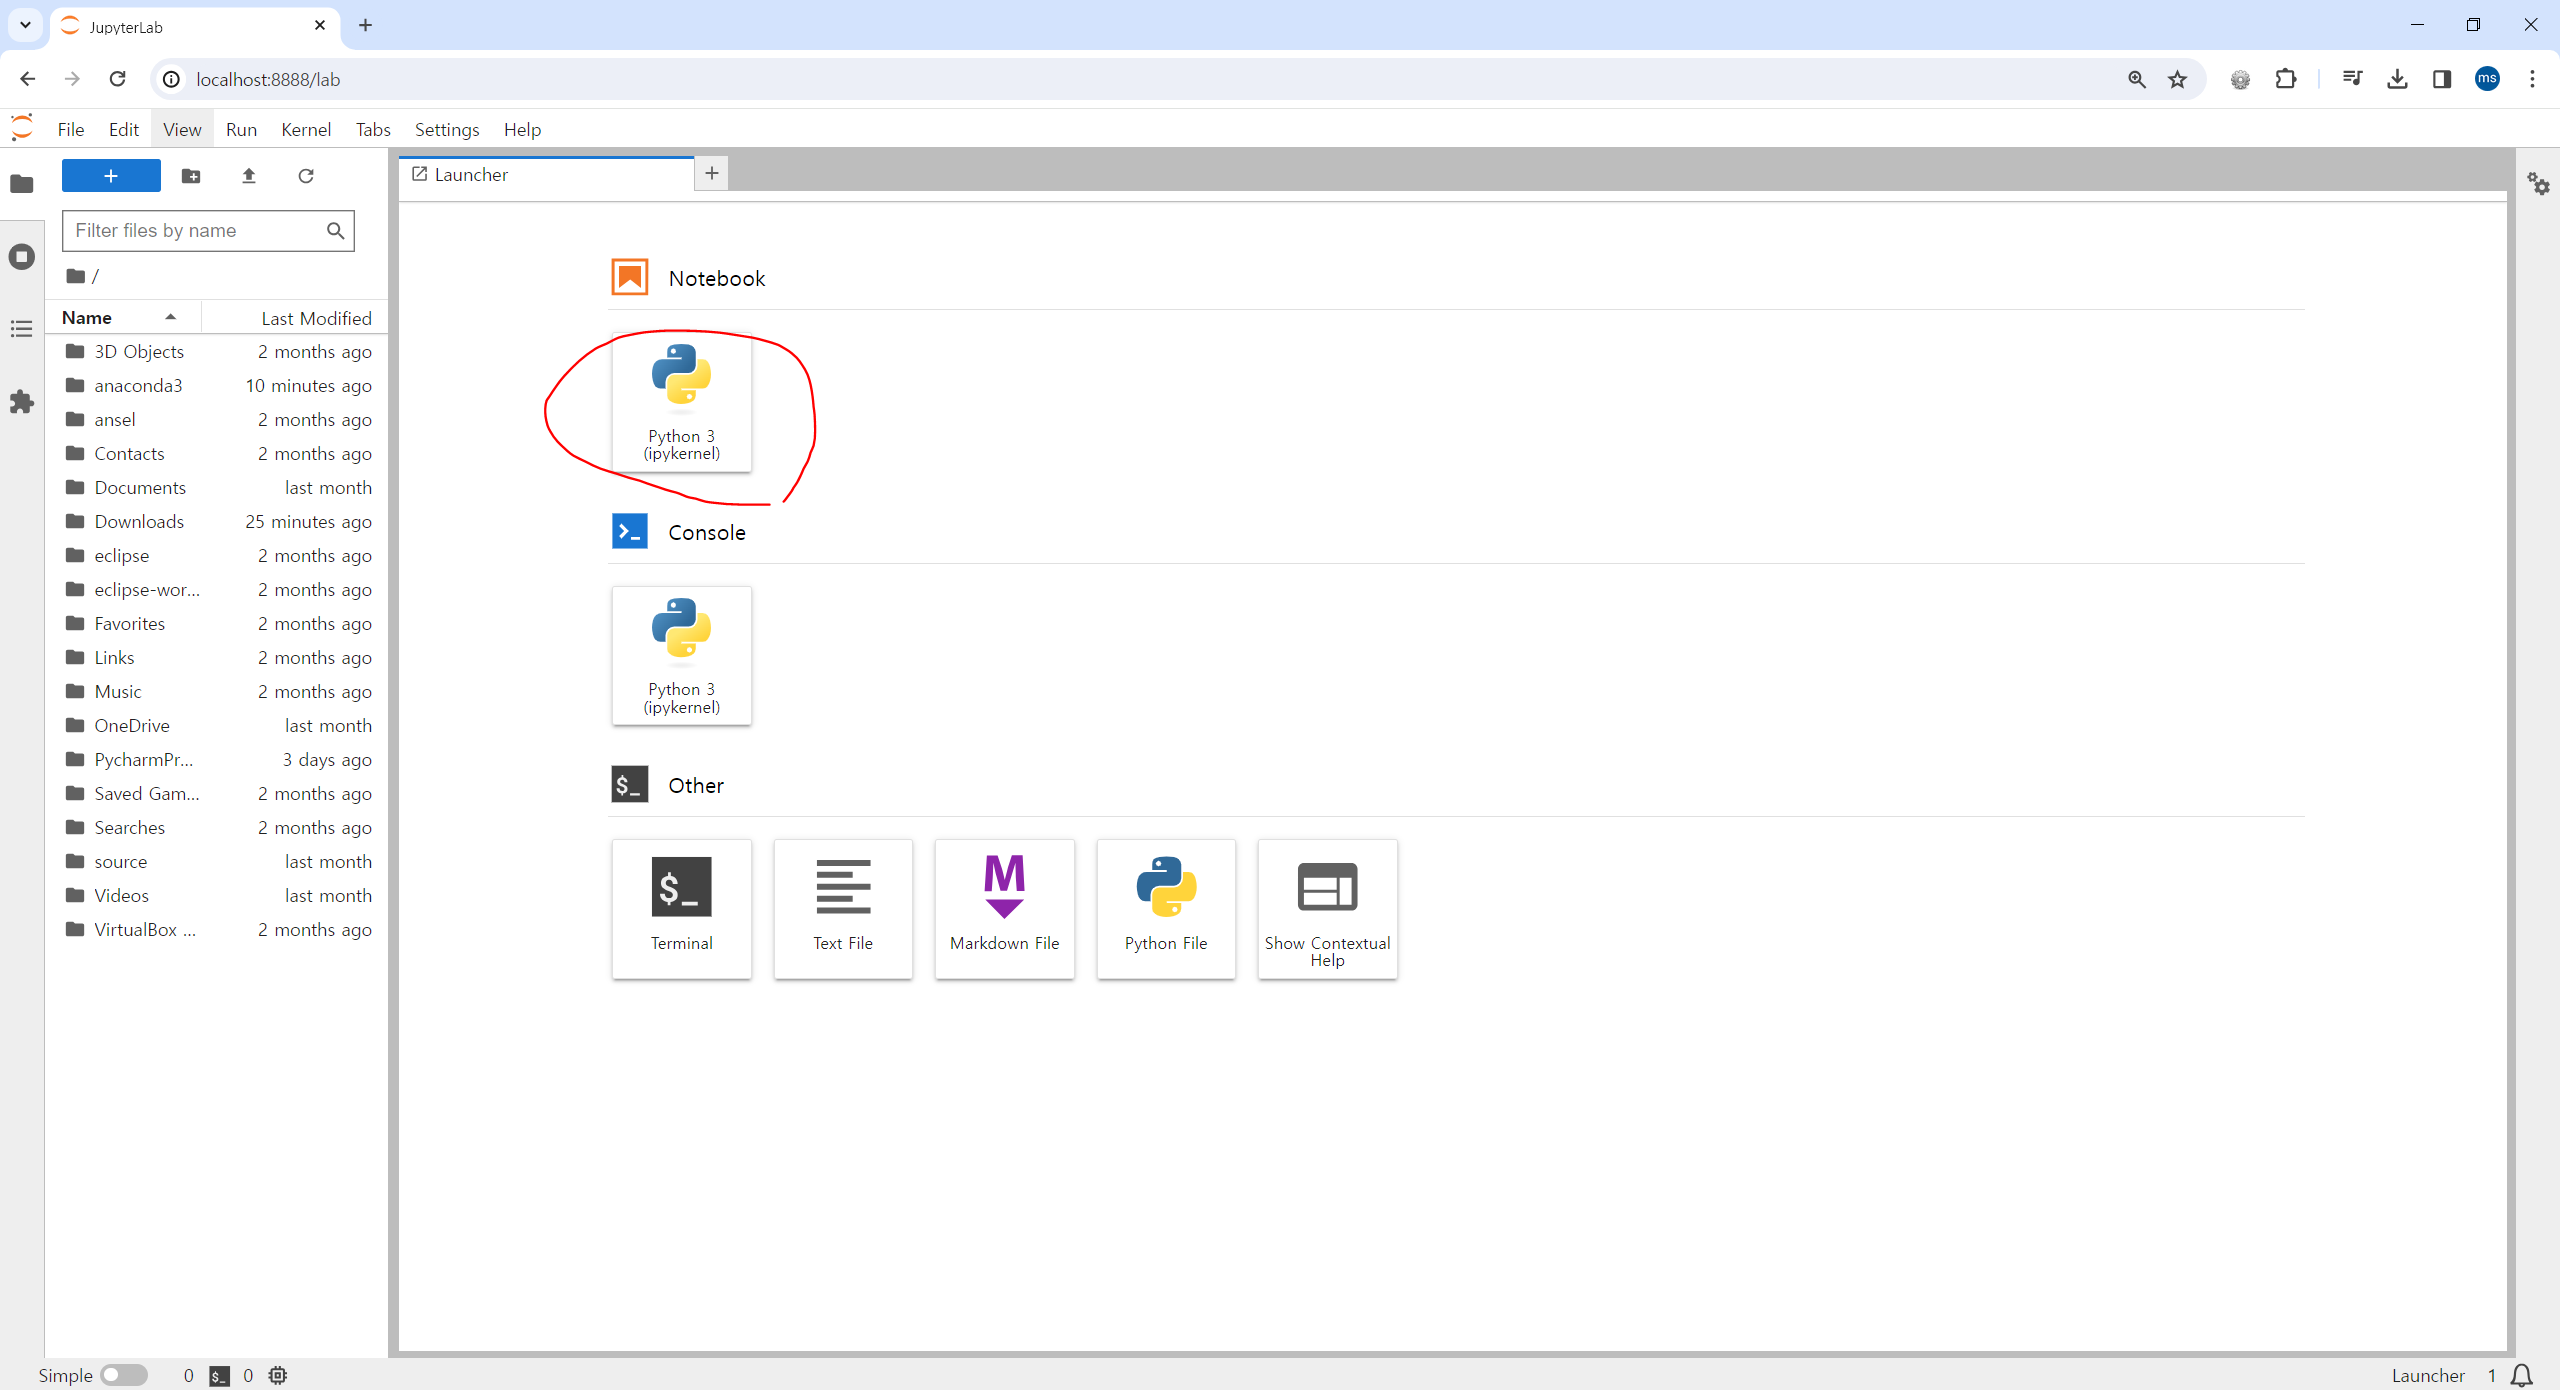Create a new folder in file browser
The width and height of the screenshot is (2560, 1390).
point(191,176)
